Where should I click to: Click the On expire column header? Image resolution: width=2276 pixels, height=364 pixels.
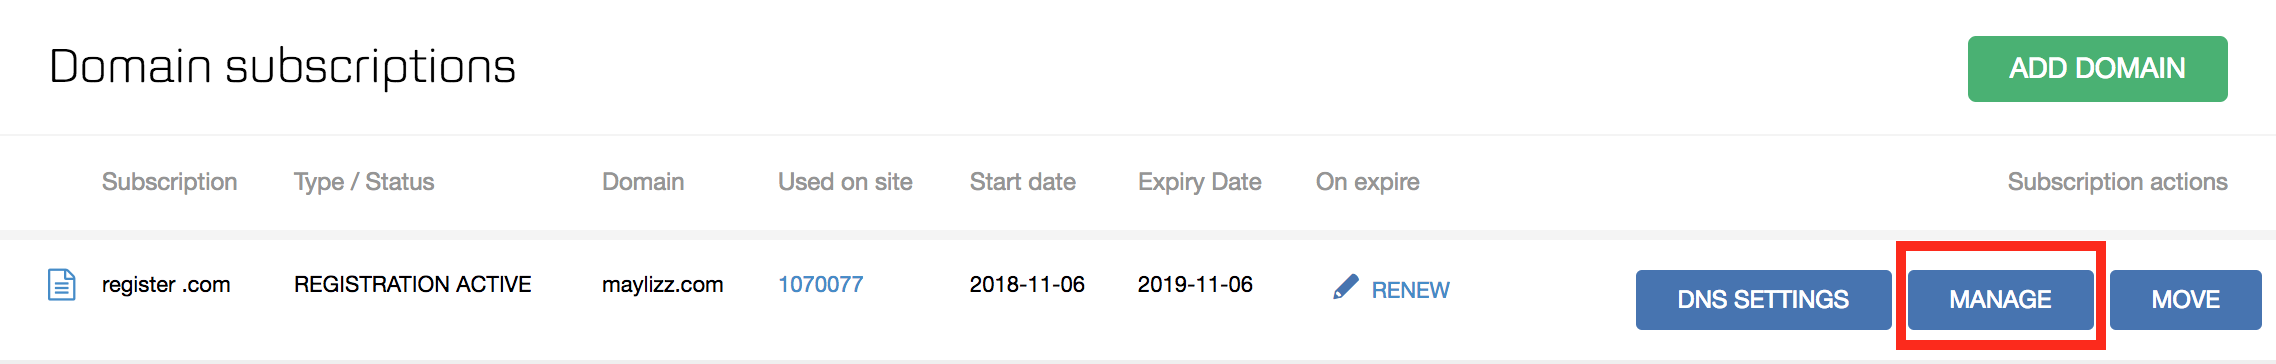click(x=1367, y=182)
